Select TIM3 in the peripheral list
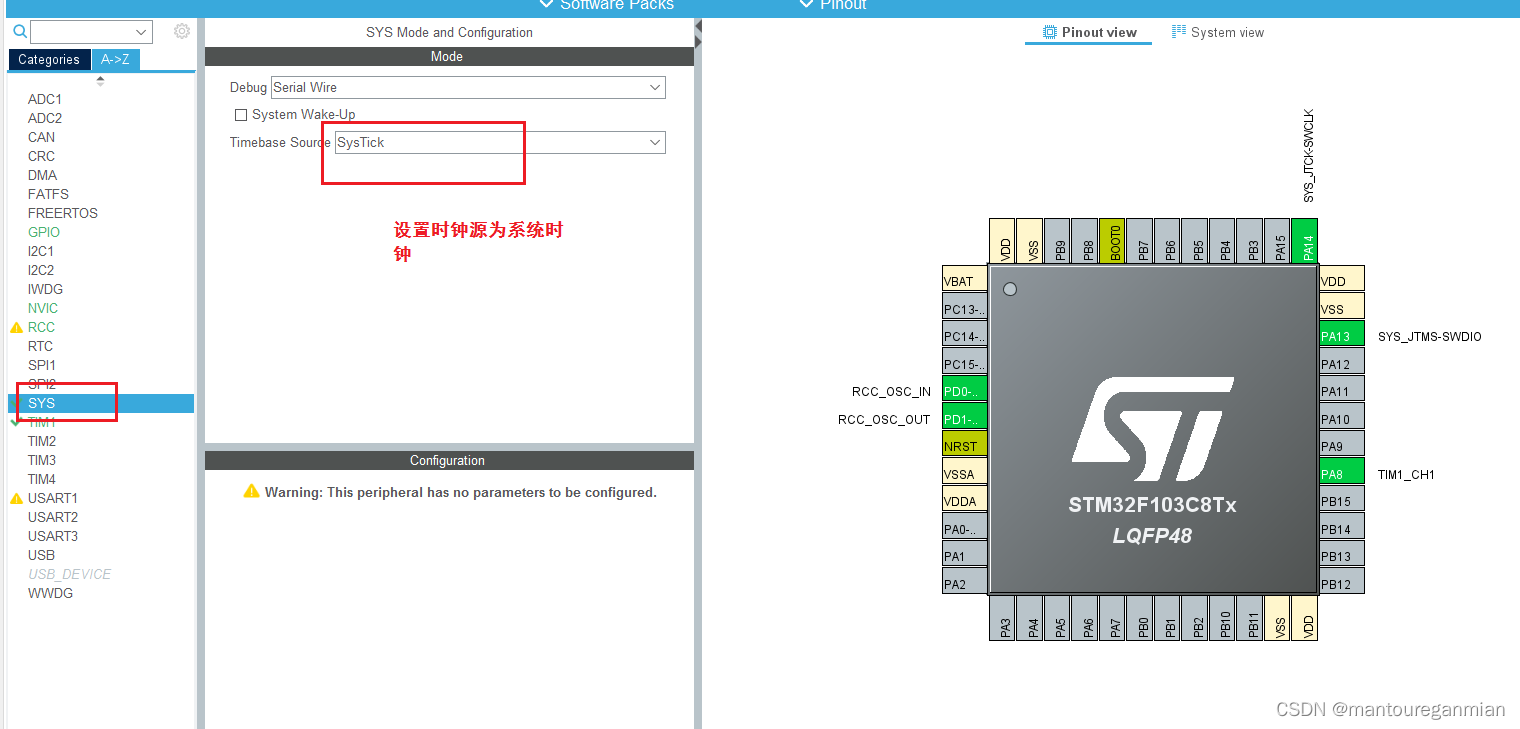 click(42, 460)
